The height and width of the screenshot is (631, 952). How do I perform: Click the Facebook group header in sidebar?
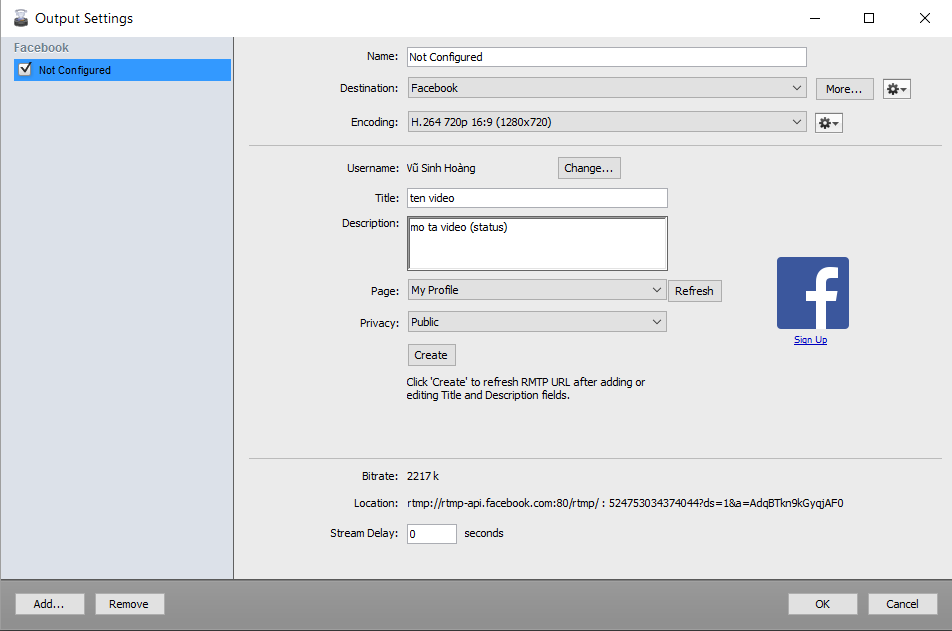[42, 48]
